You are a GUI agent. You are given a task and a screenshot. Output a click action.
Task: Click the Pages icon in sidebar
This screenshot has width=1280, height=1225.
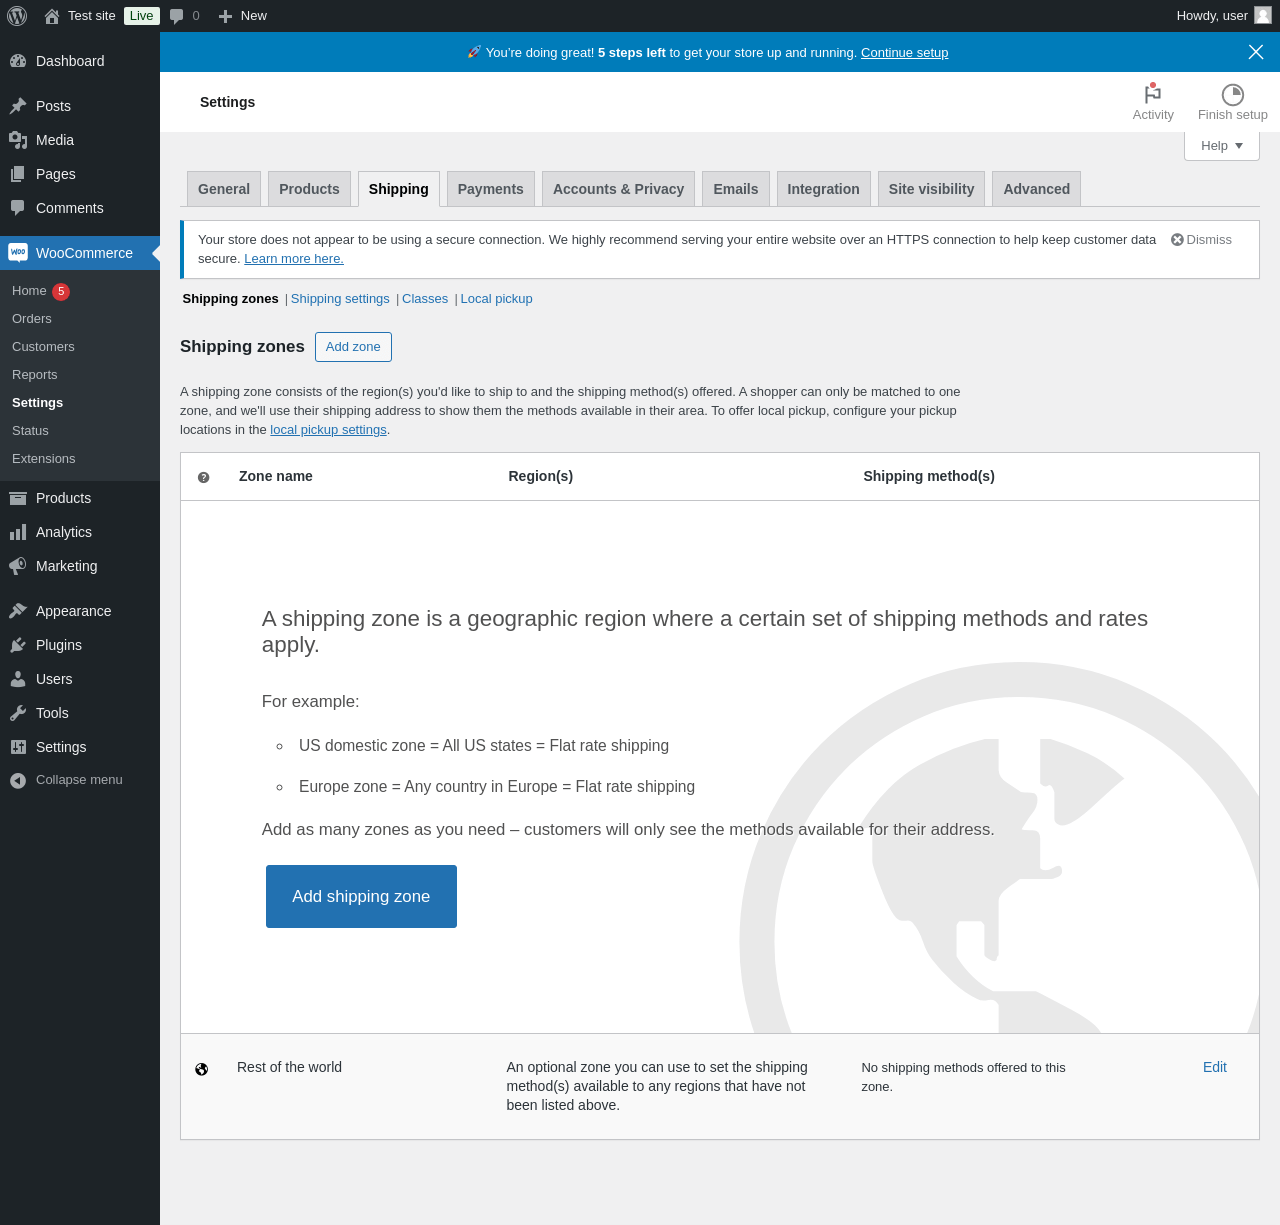pyautogui.click(x=18, y=174)
